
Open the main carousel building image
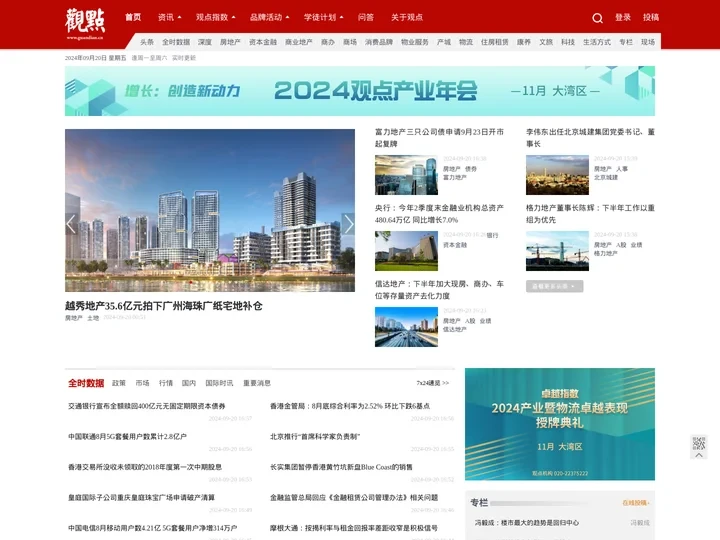tap(210, 210)
